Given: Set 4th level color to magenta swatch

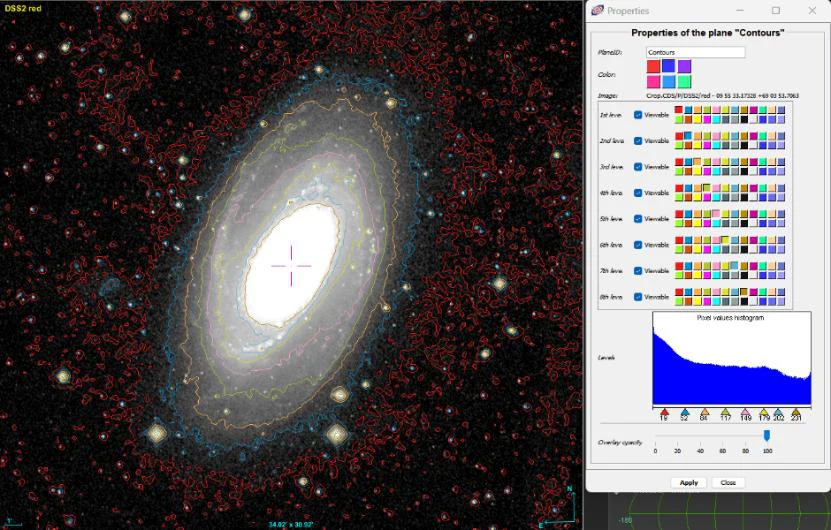Looking at the screenshot, I should 707,197.
